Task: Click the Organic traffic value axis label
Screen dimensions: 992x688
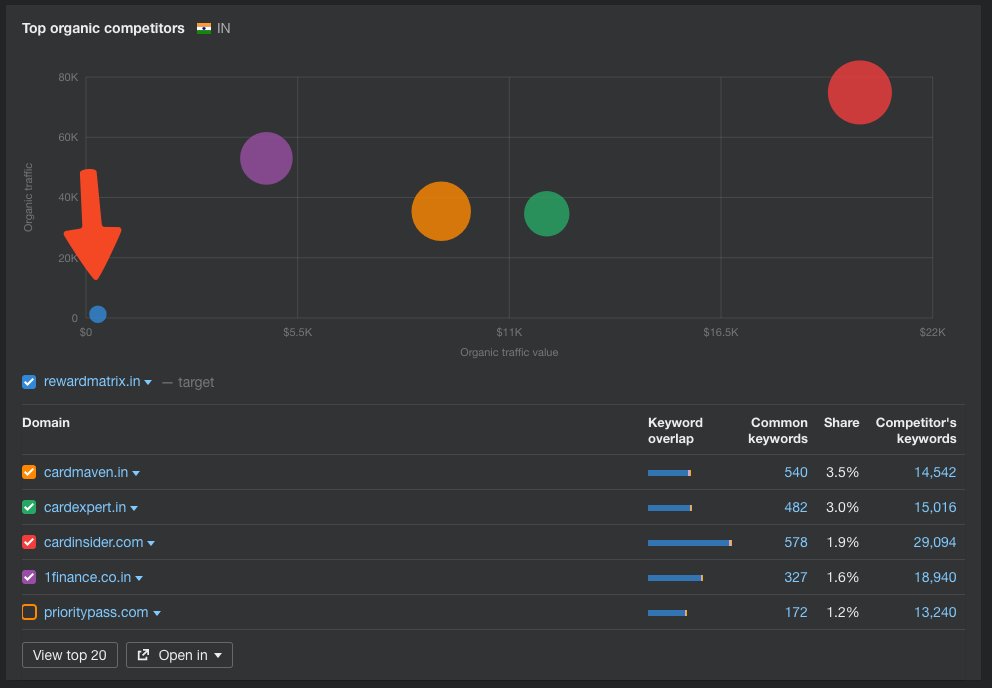Action: 509,353
